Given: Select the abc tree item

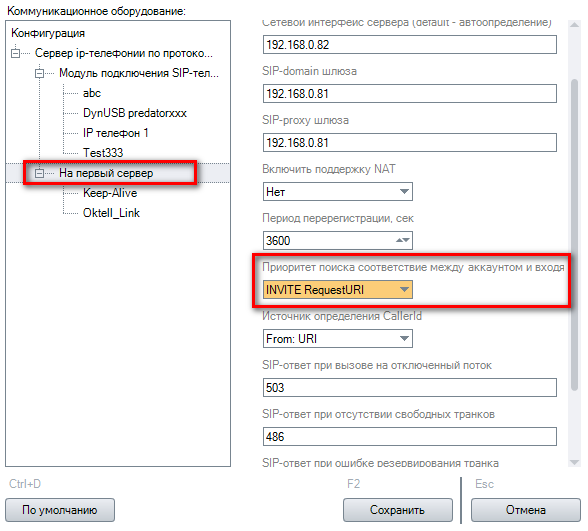Looking at the screenshot, I should click(92, 93).
